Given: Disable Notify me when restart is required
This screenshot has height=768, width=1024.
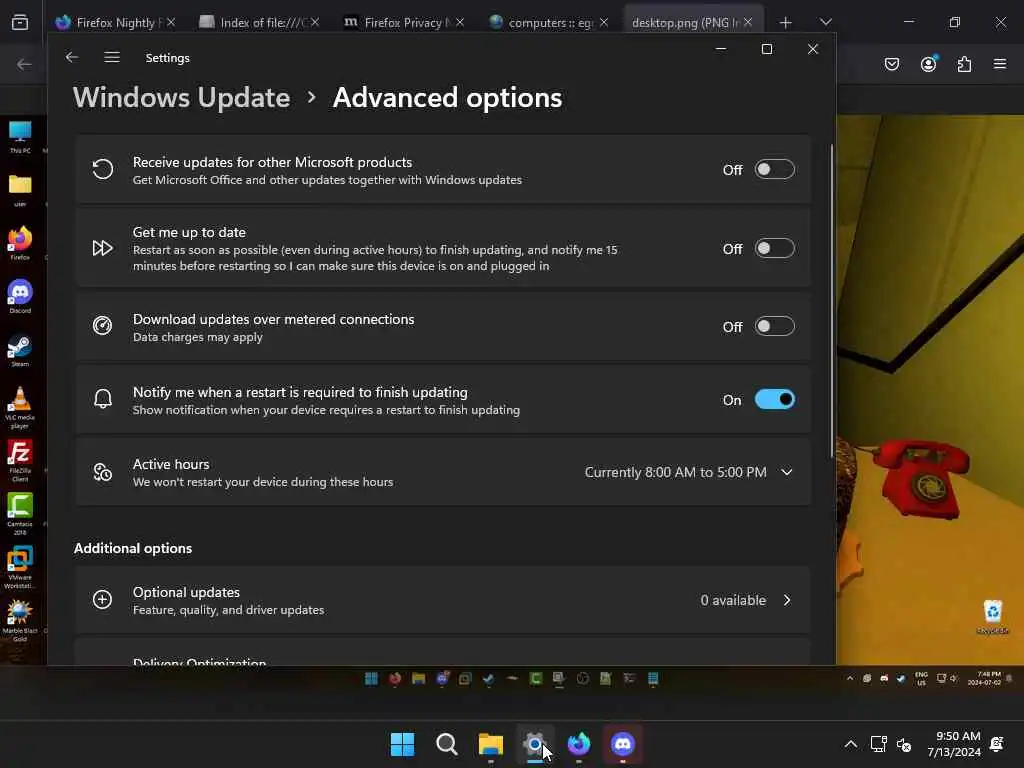Looking at the screenshot, I should [x=775, y=400].
